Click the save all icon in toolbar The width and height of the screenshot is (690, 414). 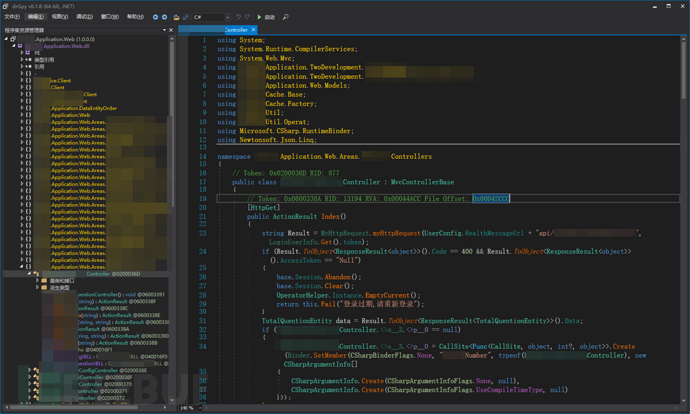tap(186, 17)
